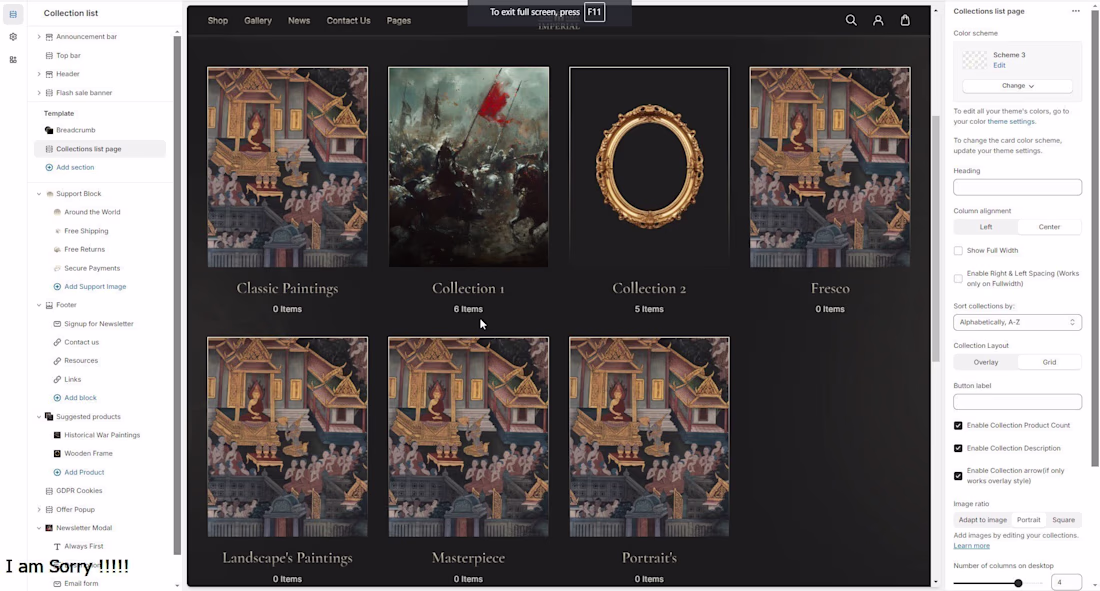Click Add Support Image

point(95,286)
